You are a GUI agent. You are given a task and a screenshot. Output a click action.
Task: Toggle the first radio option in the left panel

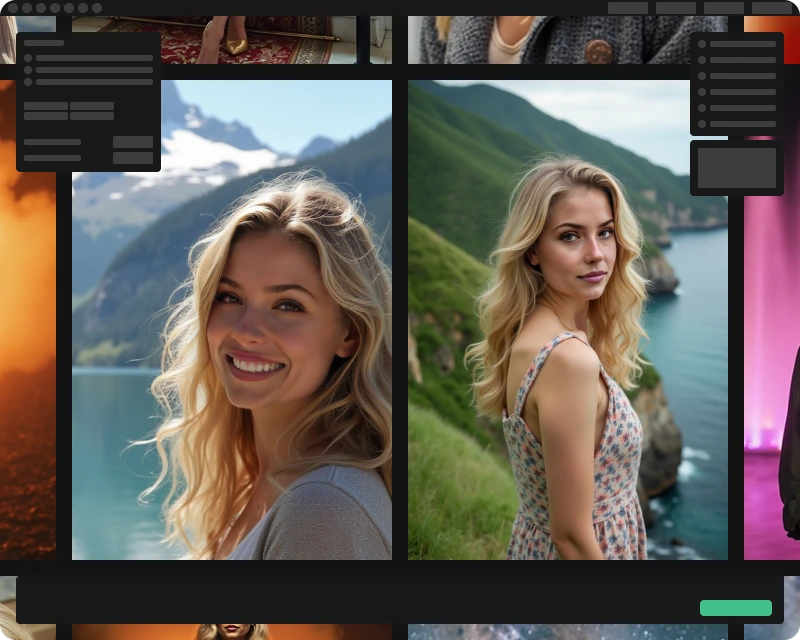pyautogui.click(x=28, y=58)
